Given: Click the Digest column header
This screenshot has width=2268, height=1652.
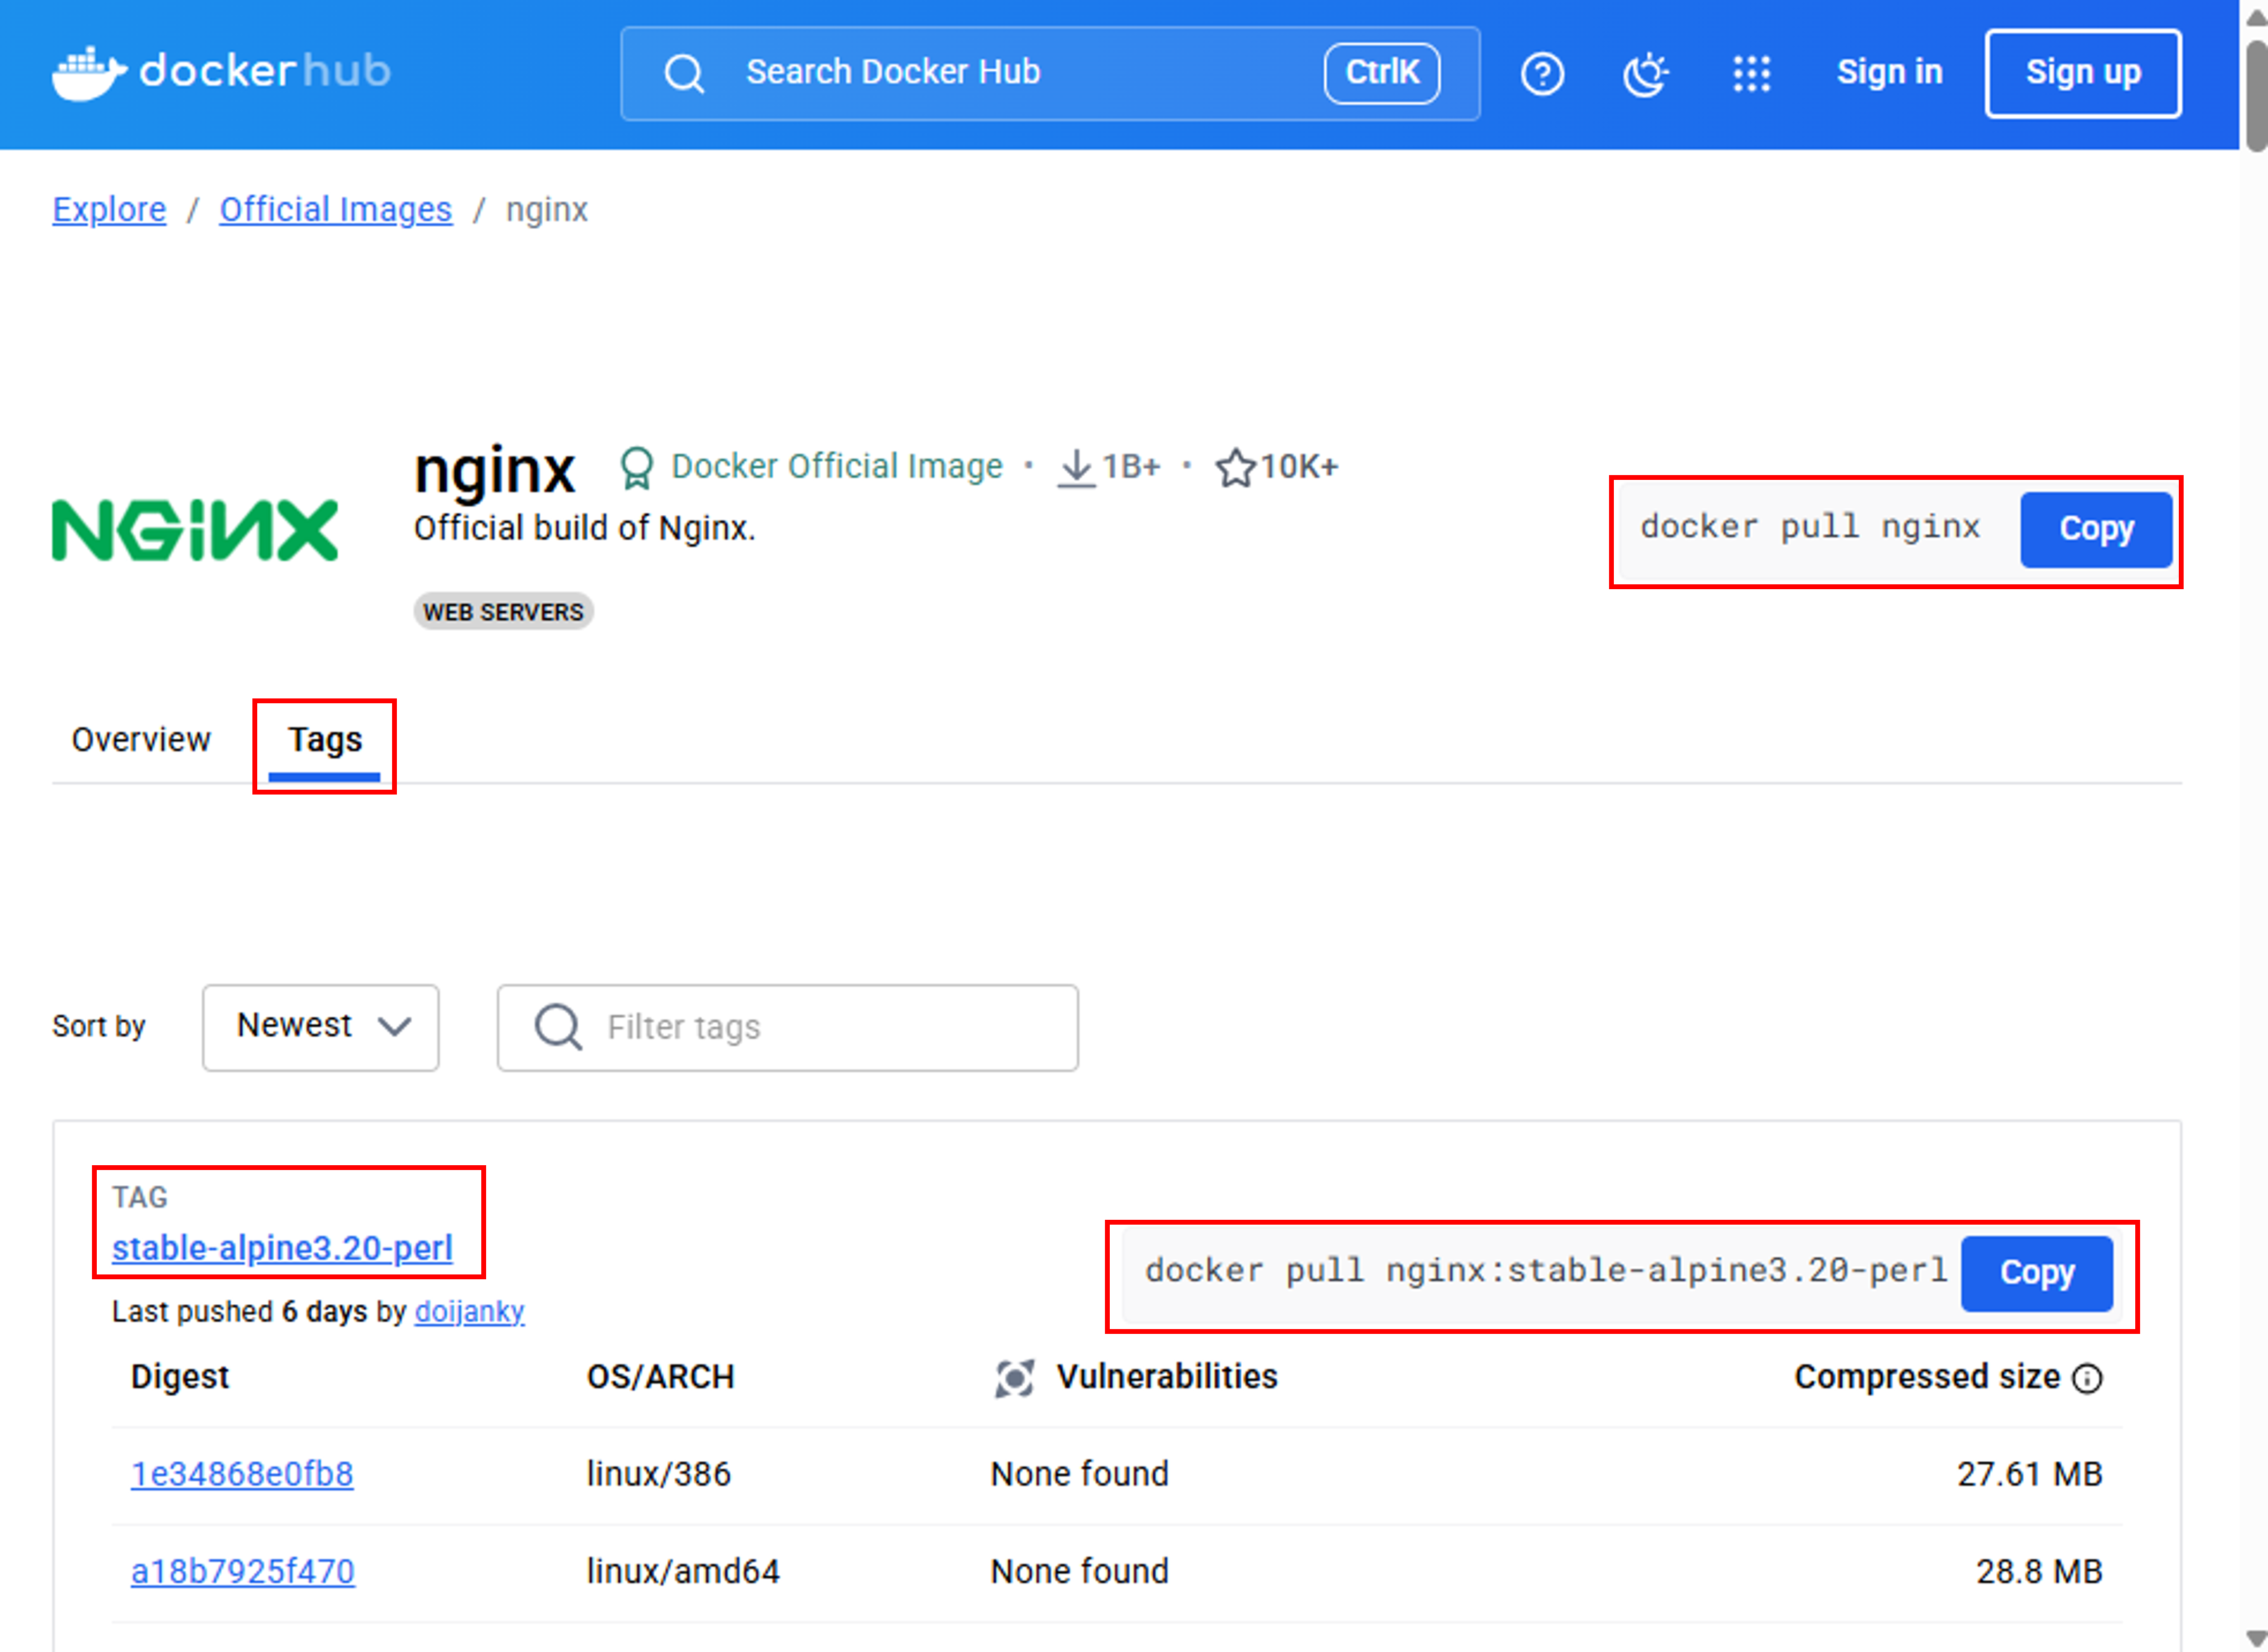Looking at the screenshot, I should 180,1377.
